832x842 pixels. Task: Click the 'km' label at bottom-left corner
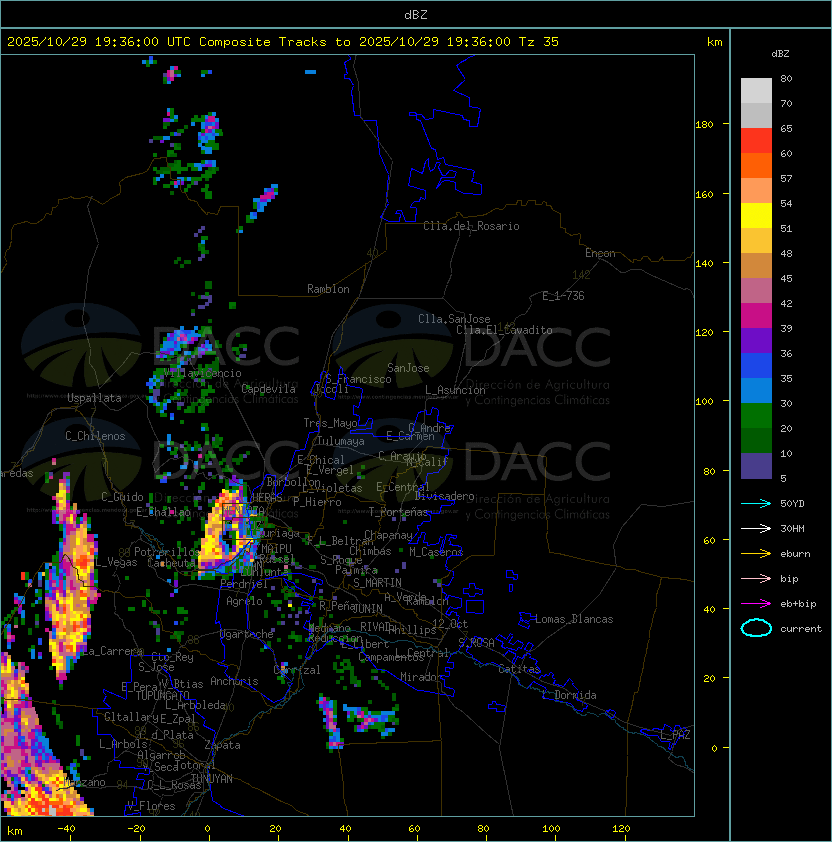(x=15, y=831)
